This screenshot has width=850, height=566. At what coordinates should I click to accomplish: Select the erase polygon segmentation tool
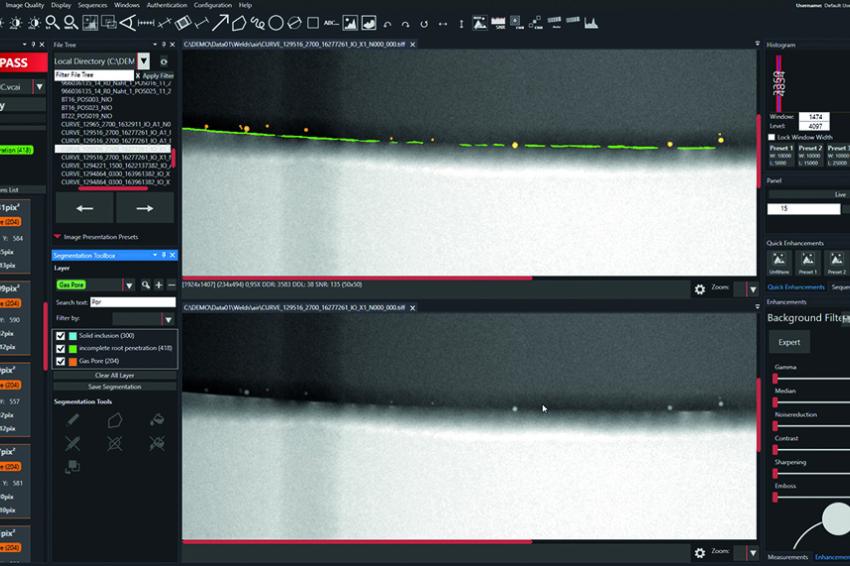(x=114, y=443)
